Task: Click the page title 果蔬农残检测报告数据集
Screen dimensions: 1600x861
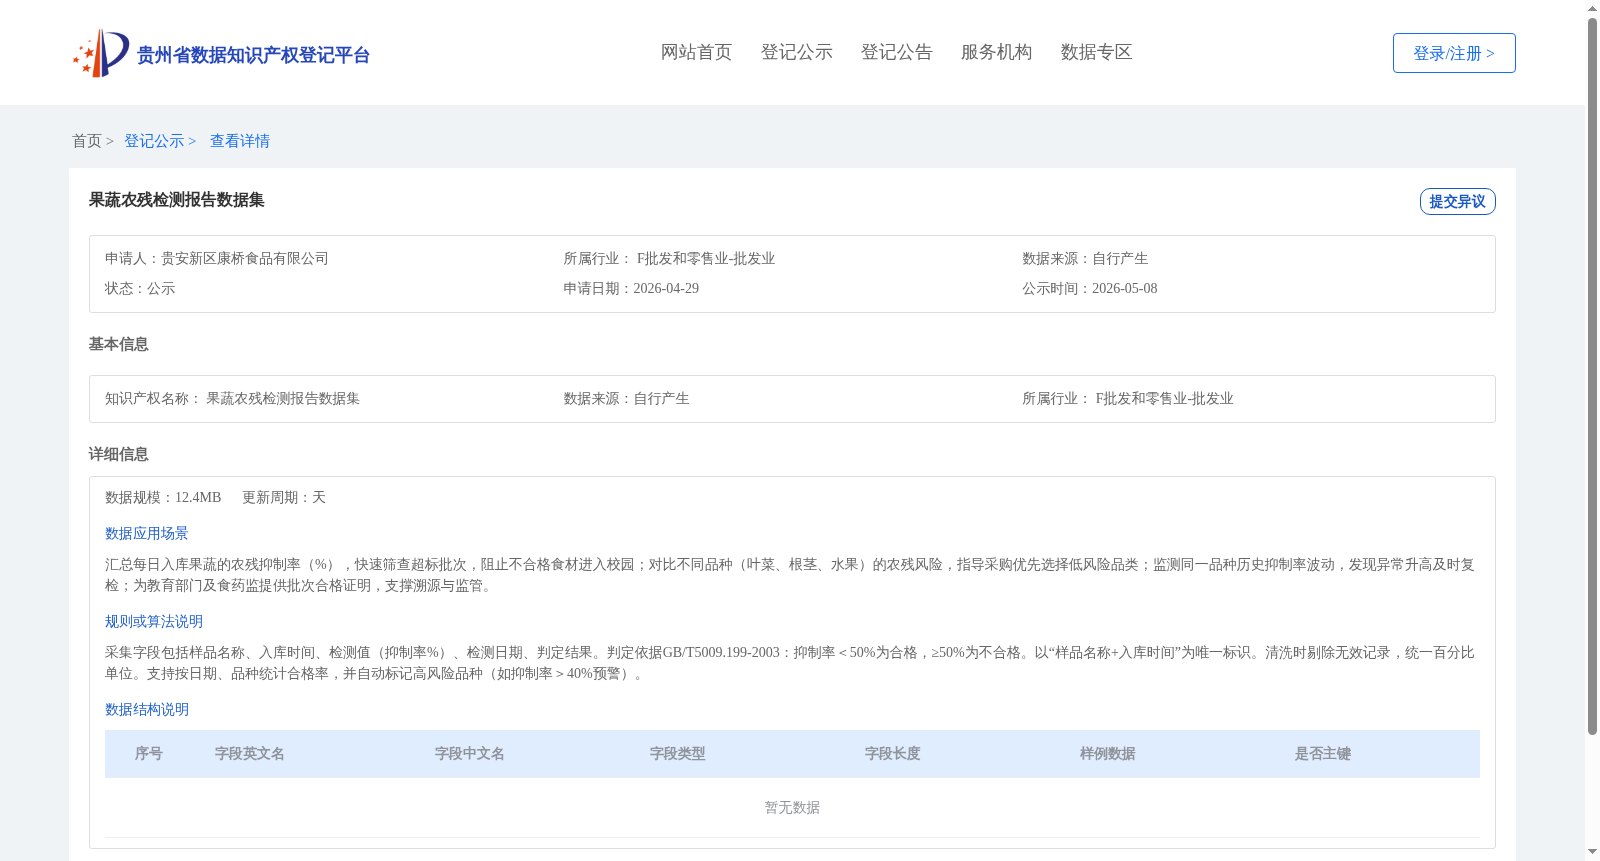Action: 177,200
